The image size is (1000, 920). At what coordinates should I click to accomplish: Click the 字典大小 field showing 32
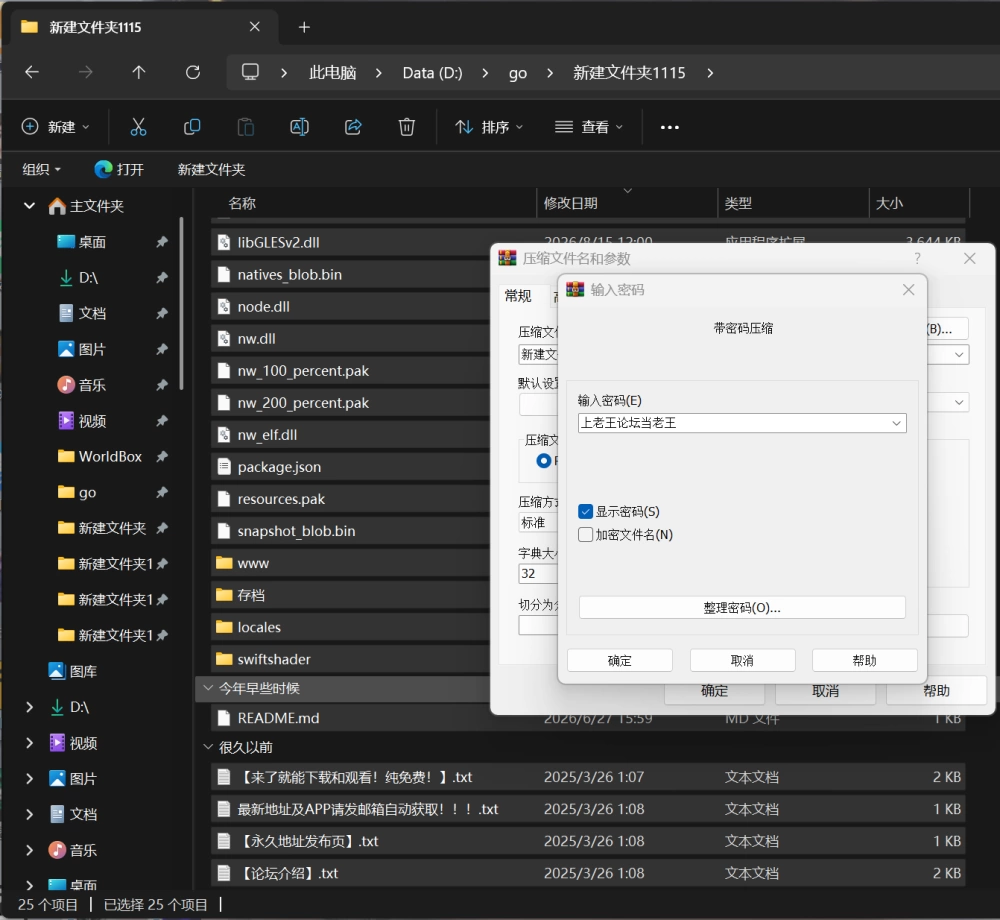(538, 573)
